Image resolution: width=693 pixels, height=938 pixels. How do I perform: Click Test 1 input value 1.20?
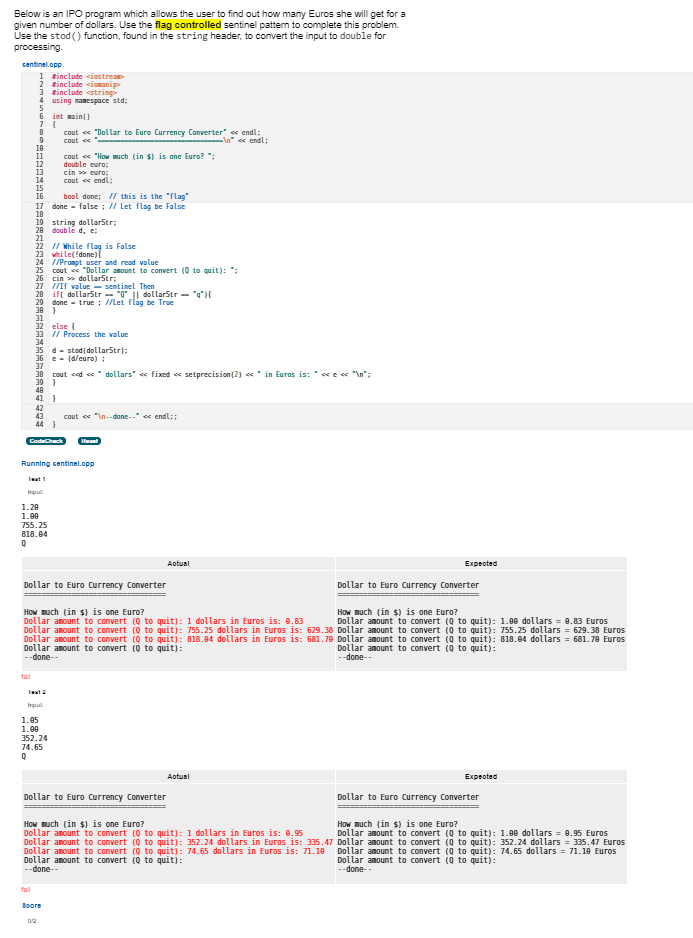(x=30, y=507)
